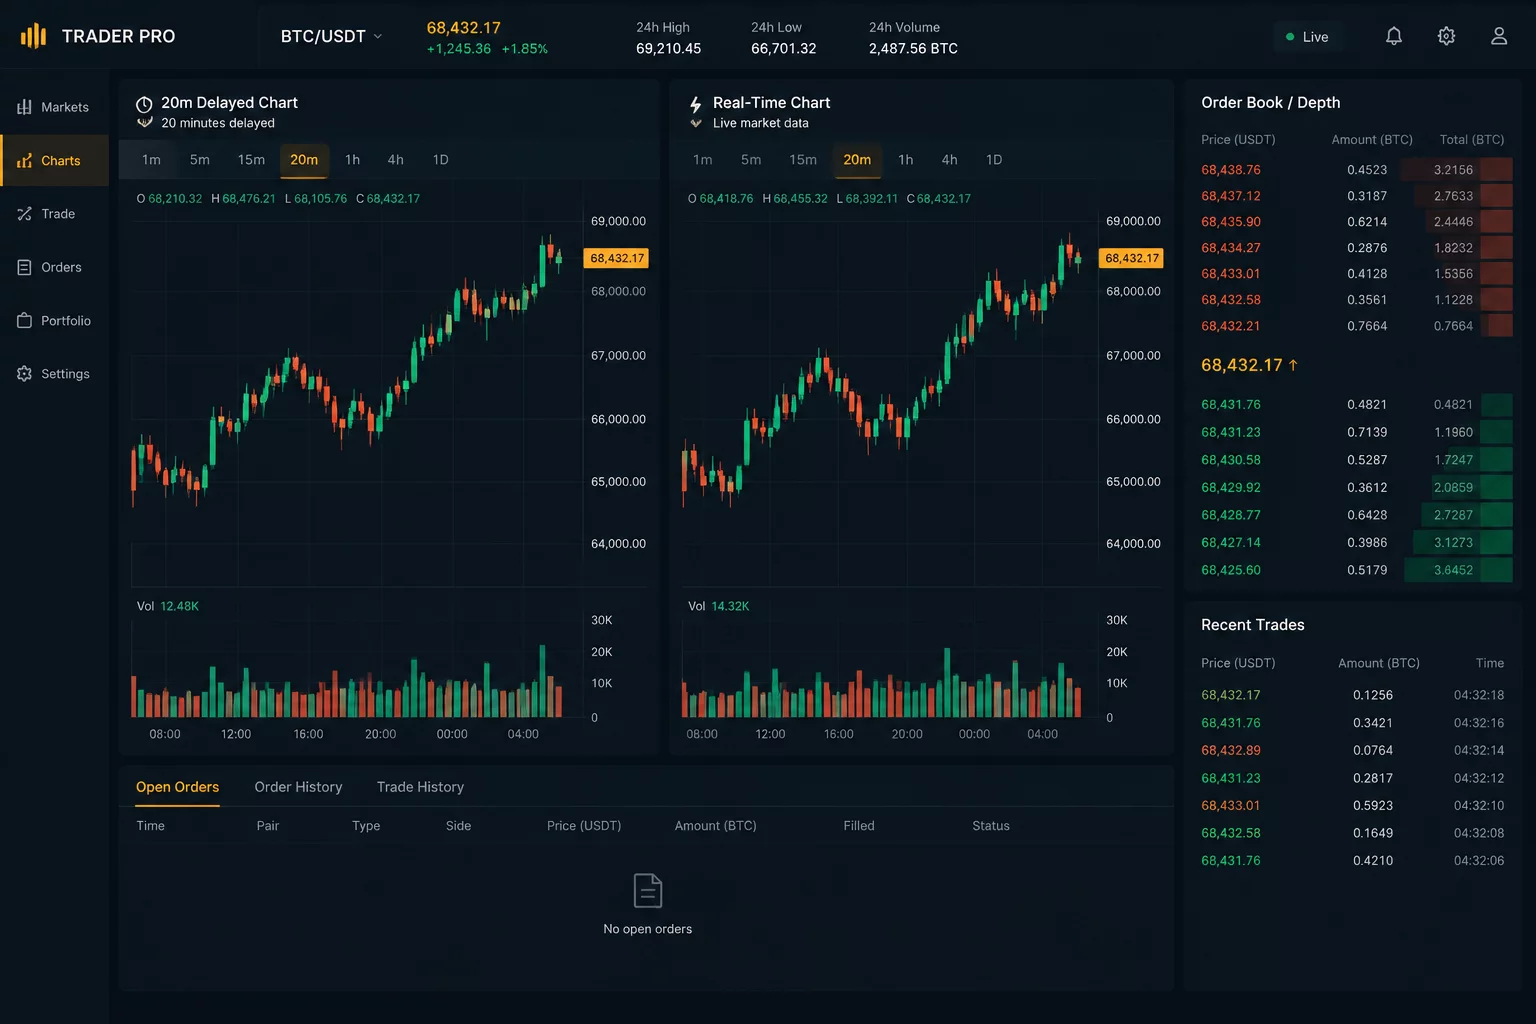Viewport: 1536px width, 1024px height.
Task: Toggle the Live status indicator
Action: (1307, 37)
